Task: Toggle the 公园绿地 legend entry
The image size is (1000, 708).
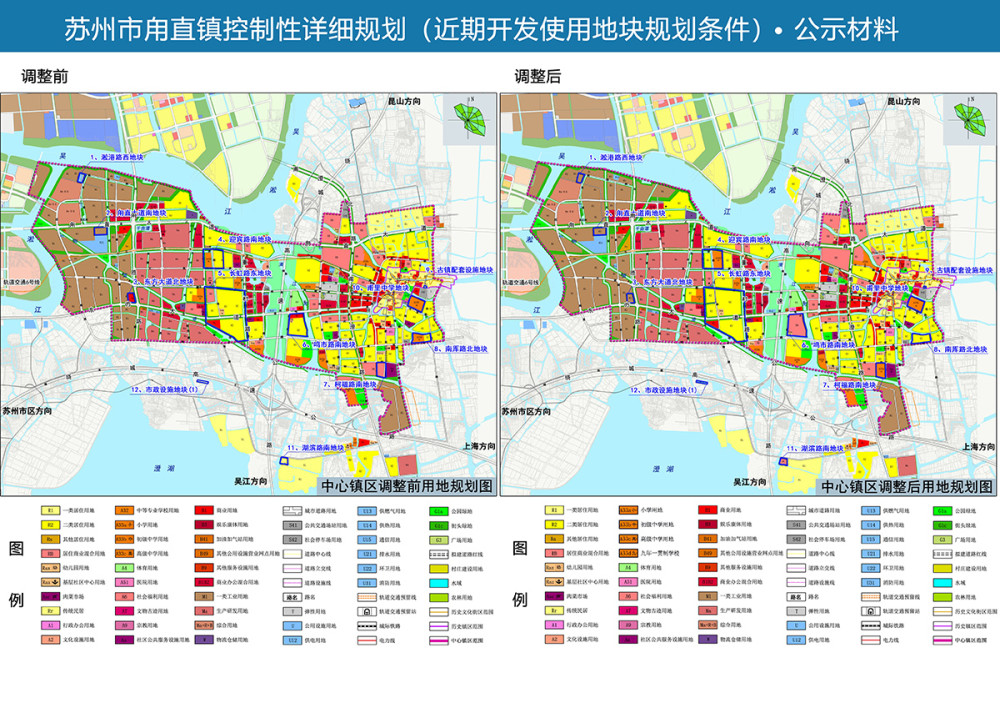Action: tap(438, 511)
